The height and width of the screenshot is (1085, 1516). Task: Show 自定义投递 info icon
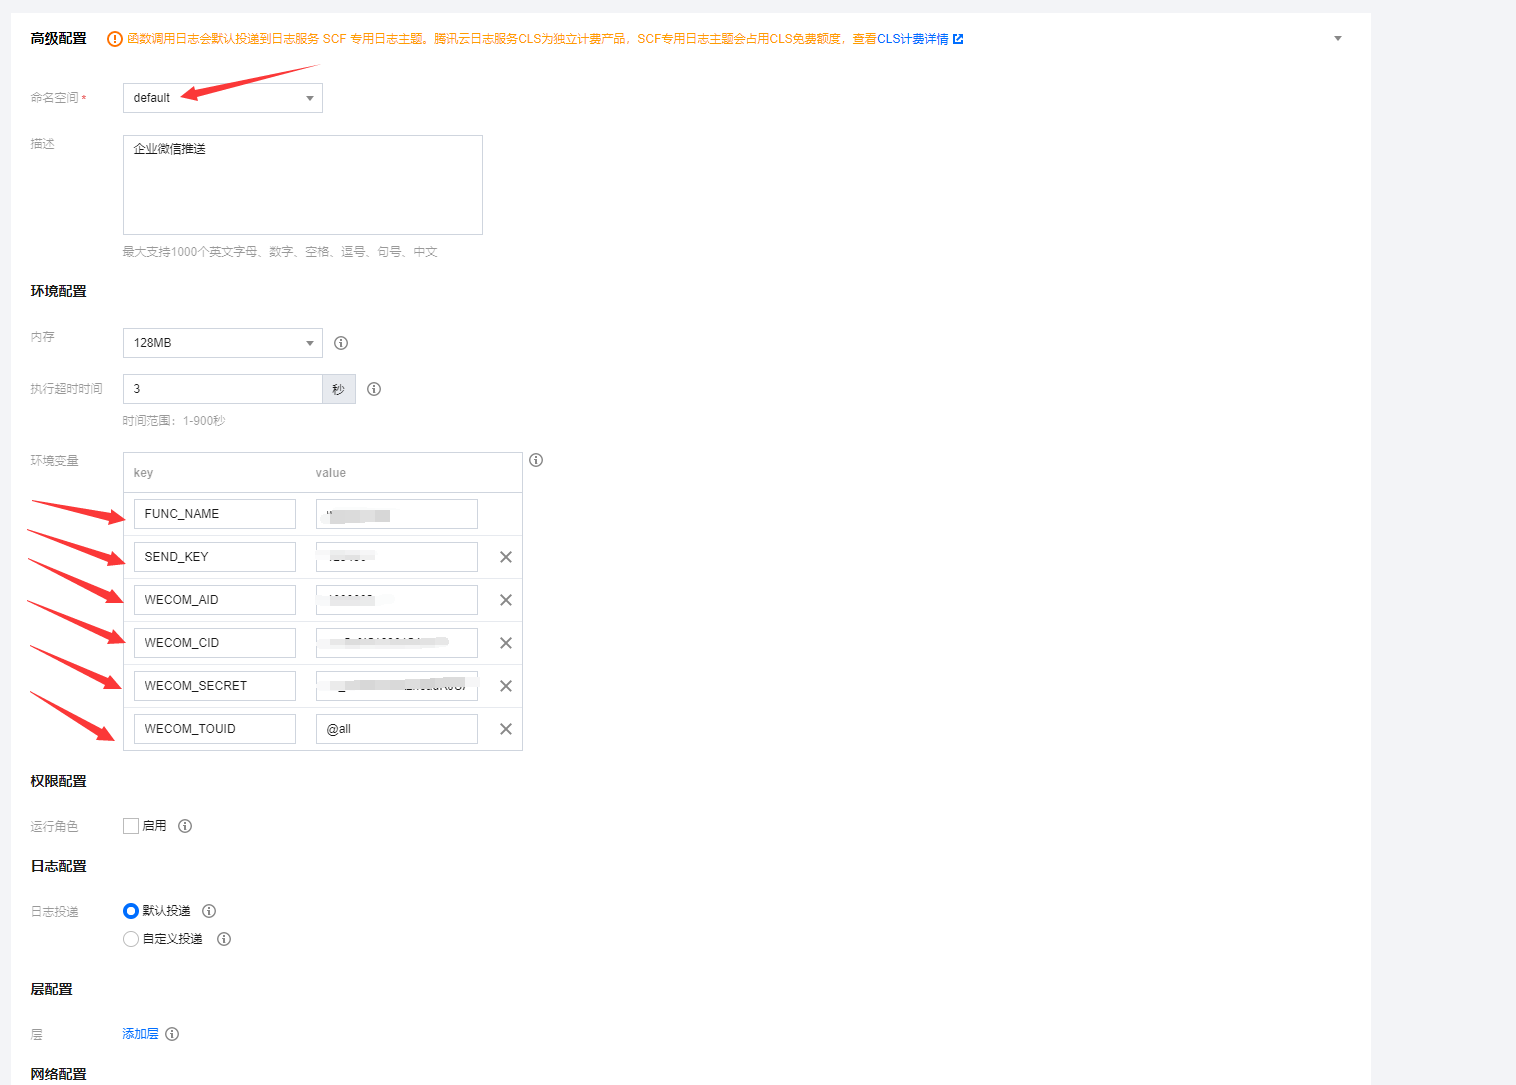(x=224, y=939)
